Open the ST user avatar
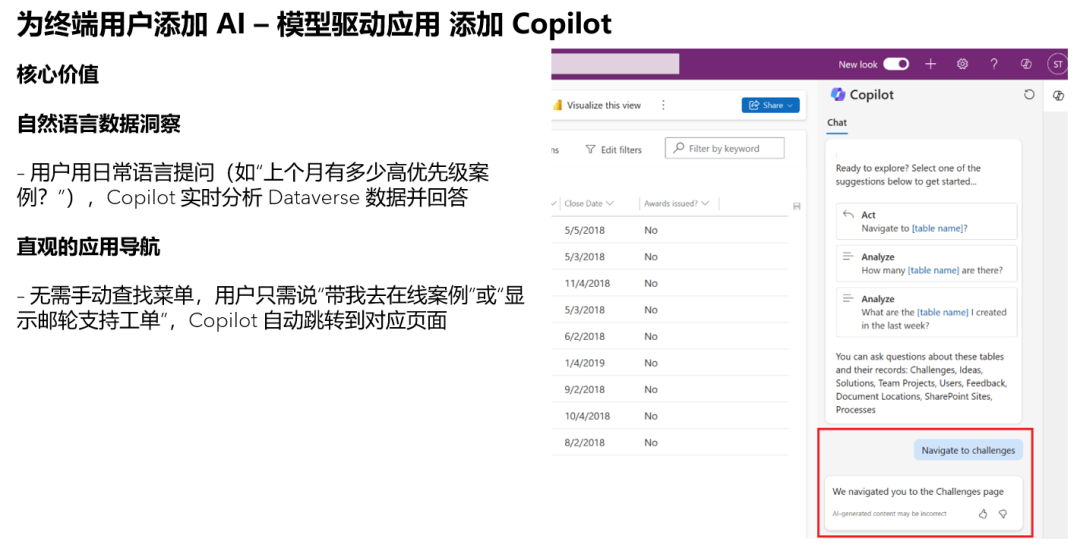The width and height of the screenshot is (1080, 551). click(1057, 64)
